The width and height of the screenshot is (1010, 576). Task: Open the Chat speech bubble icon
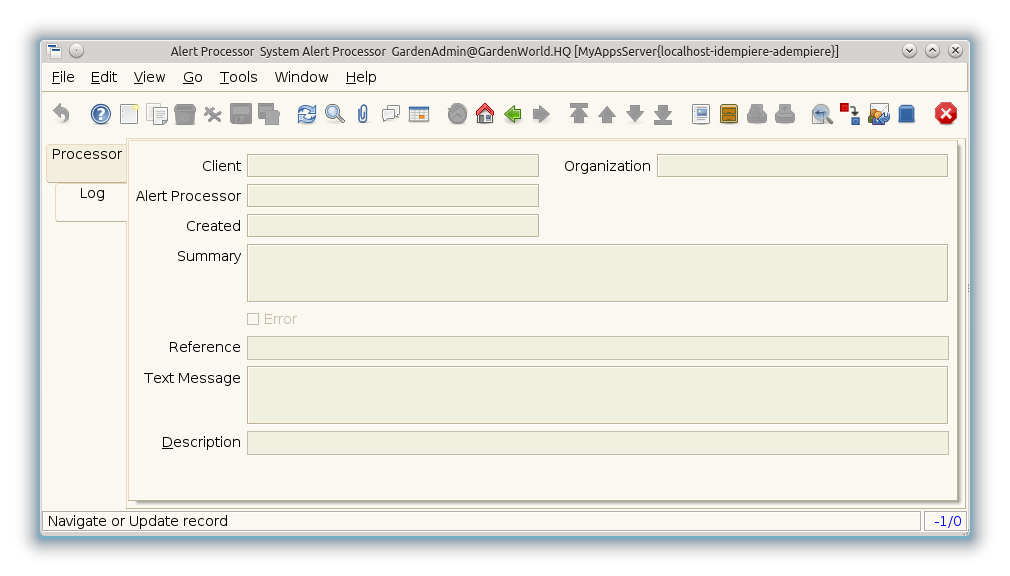(x=391, y=114)
